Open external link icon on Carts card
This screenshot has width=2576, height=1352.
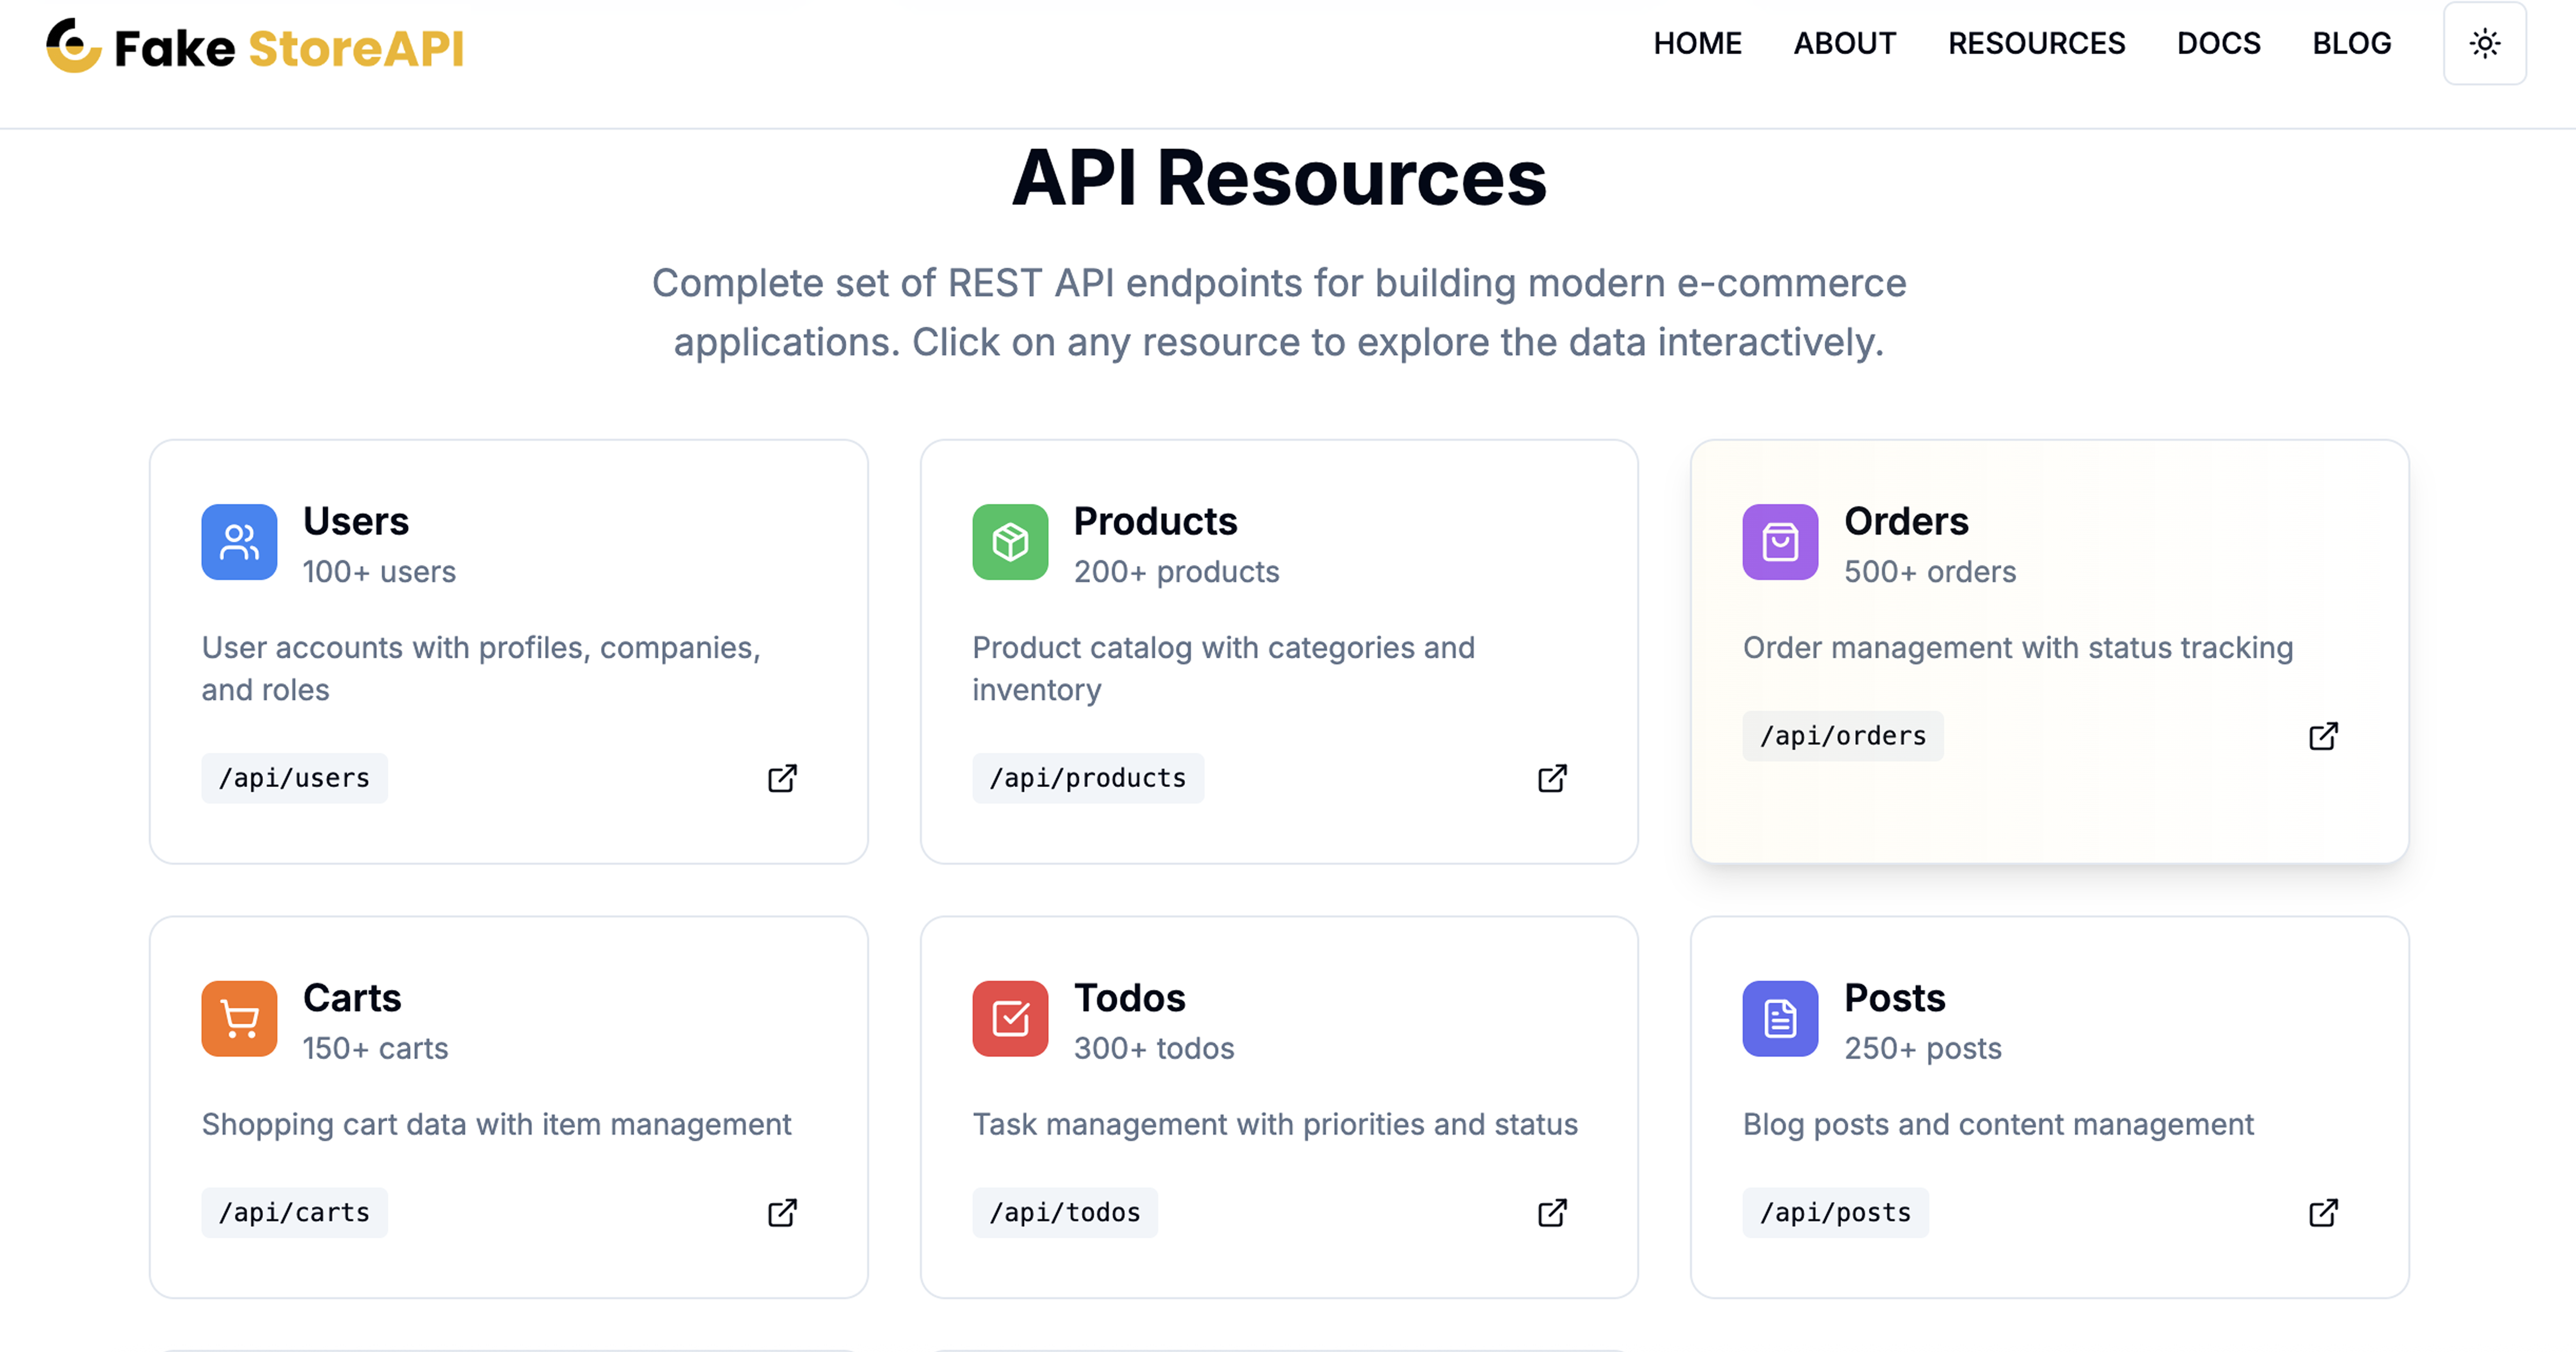(x=782, y=1212)
